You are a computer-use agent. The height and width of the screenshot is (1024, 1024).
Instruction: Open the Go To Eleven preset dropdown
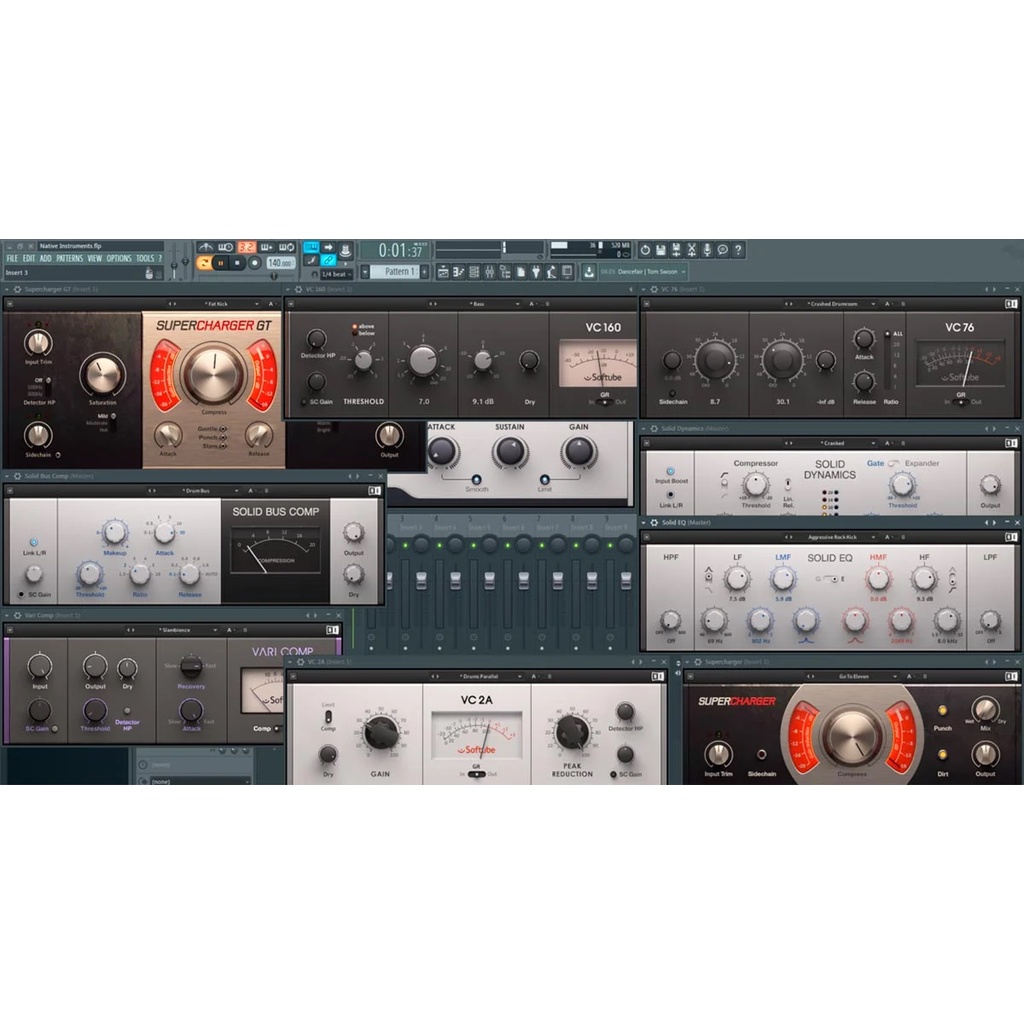pyautogui.click(x=859, y=677)
